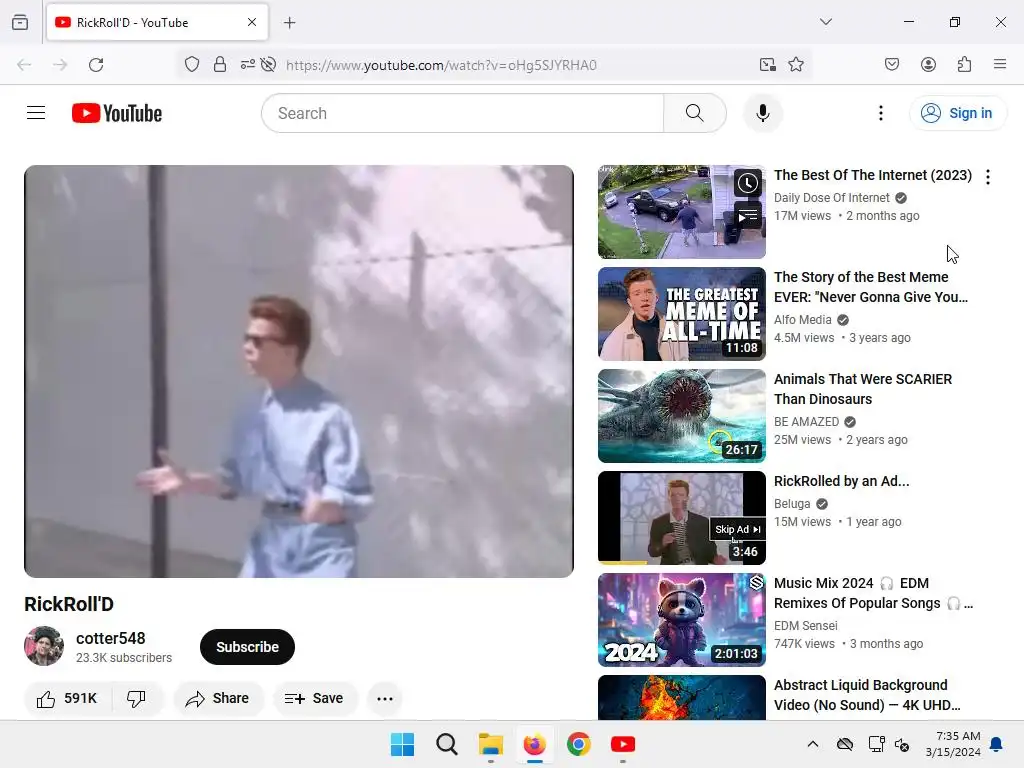Visit the EDM Sensei channel

805,626
